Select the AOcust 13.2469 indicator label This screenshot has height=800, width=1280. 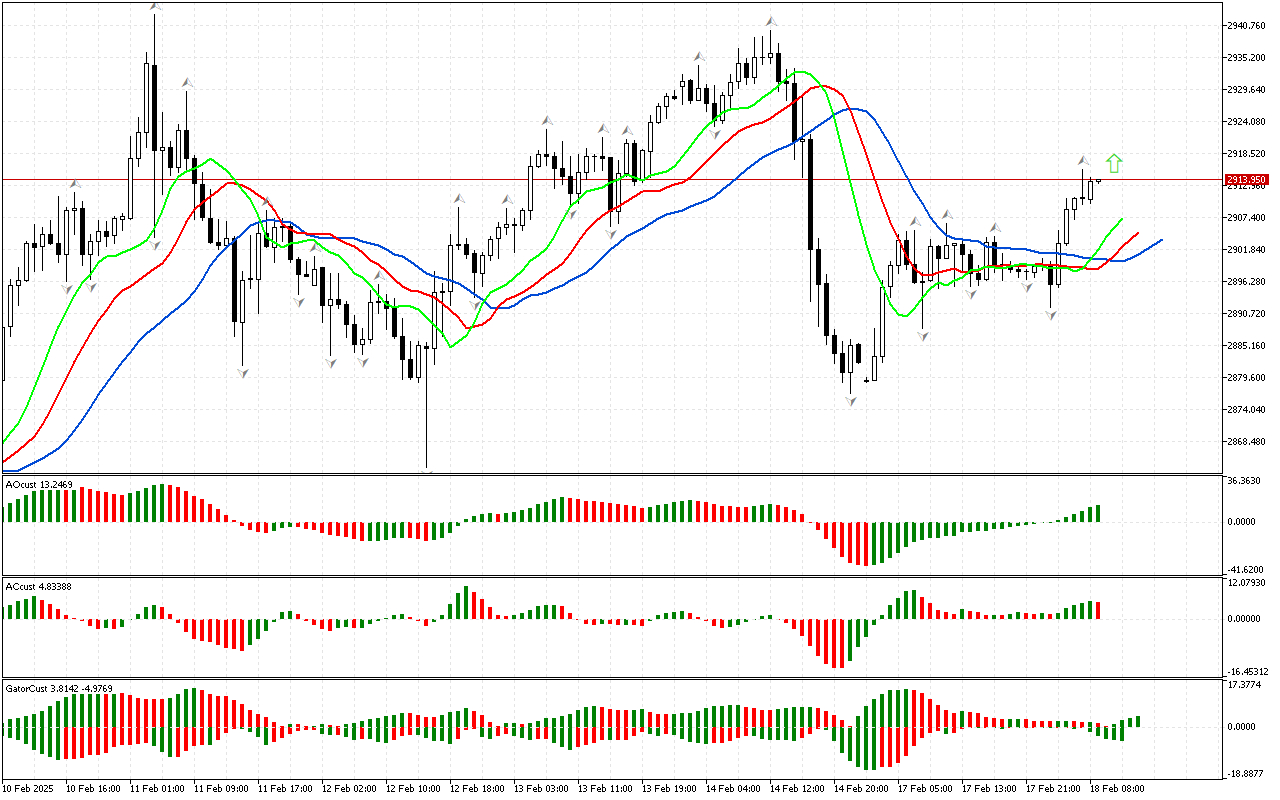(x=39, y=484)
